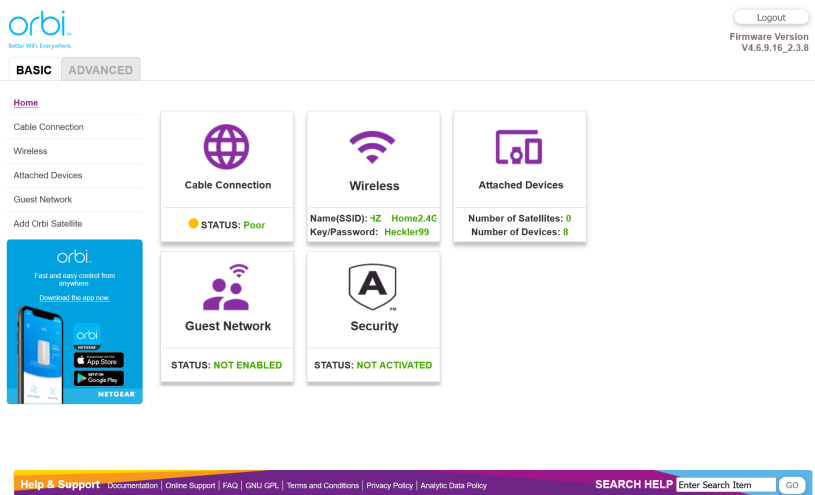The image size is (815, 495).
Task: Open the Terms and Conditions link
Action: point(323,485)
